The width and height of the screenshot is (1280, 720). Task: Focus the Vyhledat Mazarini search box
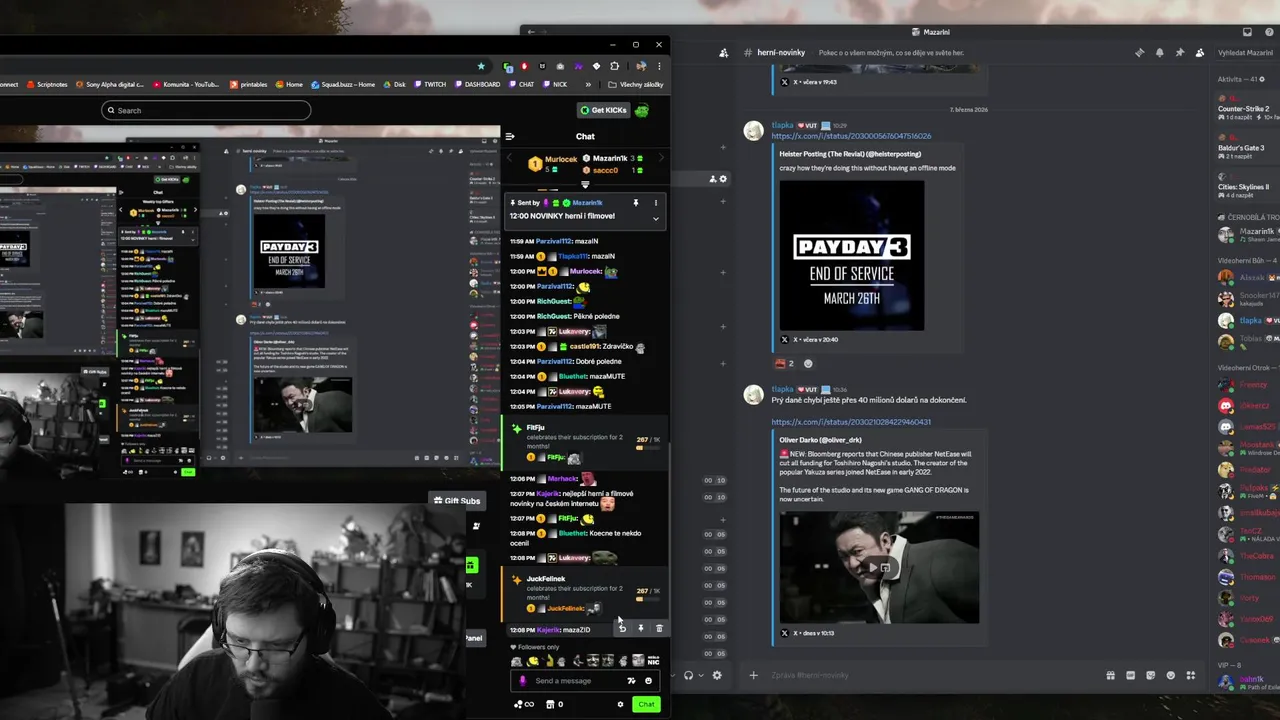pyautogui.click(x=1245, y=52)
